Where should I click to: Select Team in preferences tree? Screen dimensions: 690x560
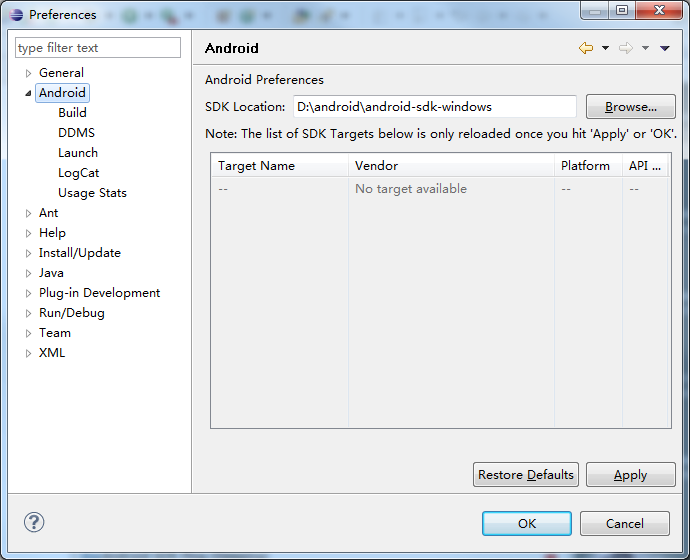click(55, 333)
